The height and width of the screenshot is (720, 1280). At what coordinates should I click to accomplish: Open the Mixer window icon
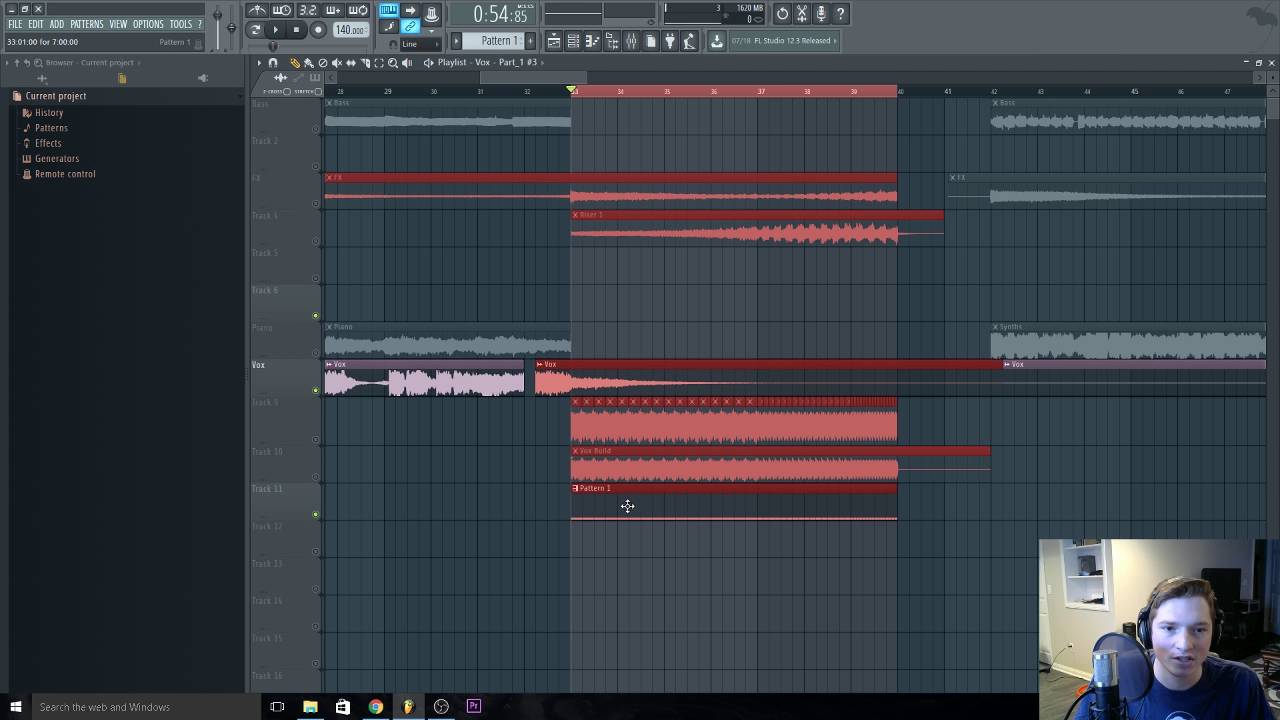631,41
